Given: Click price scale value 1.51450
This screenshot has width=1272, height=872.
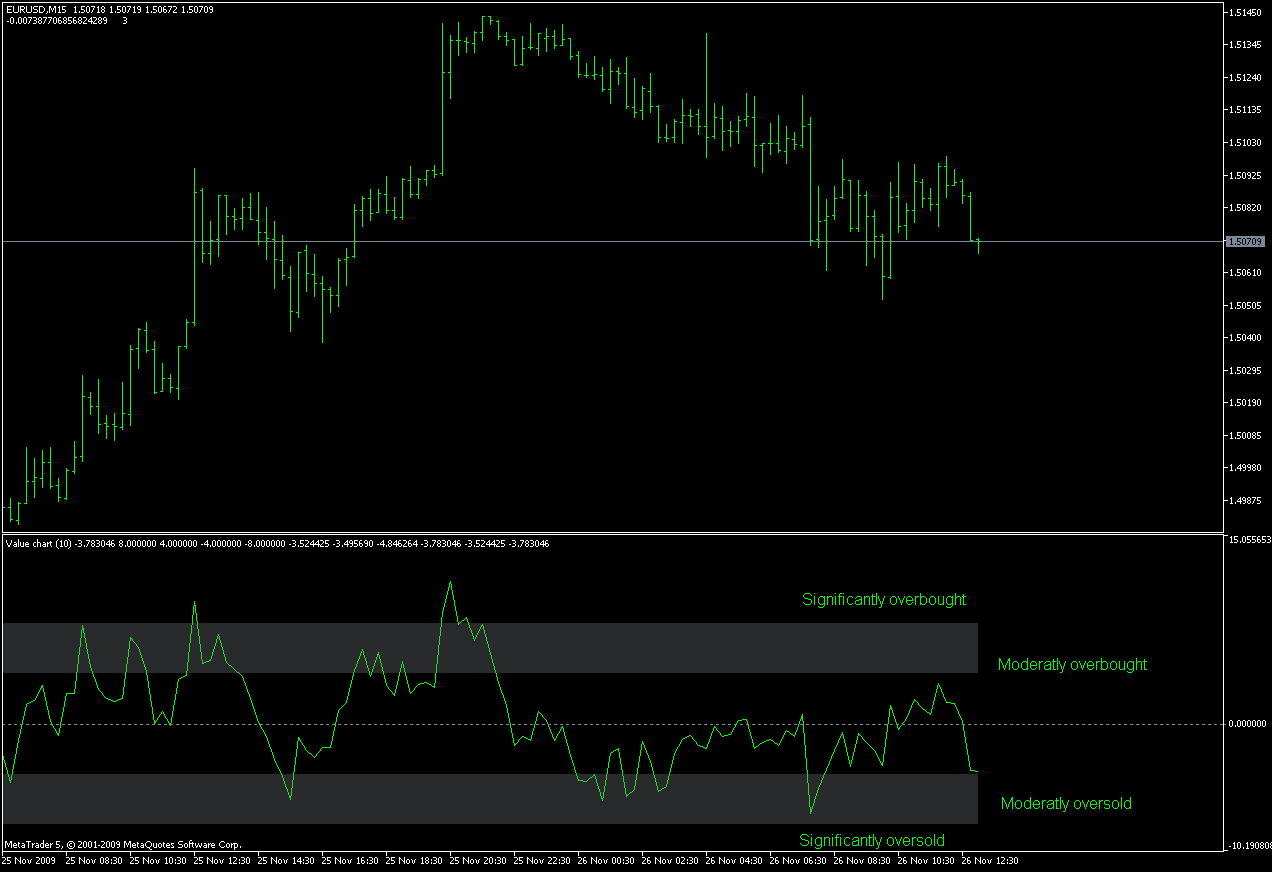Looking at the screenshot, I should coord(1246,13).
